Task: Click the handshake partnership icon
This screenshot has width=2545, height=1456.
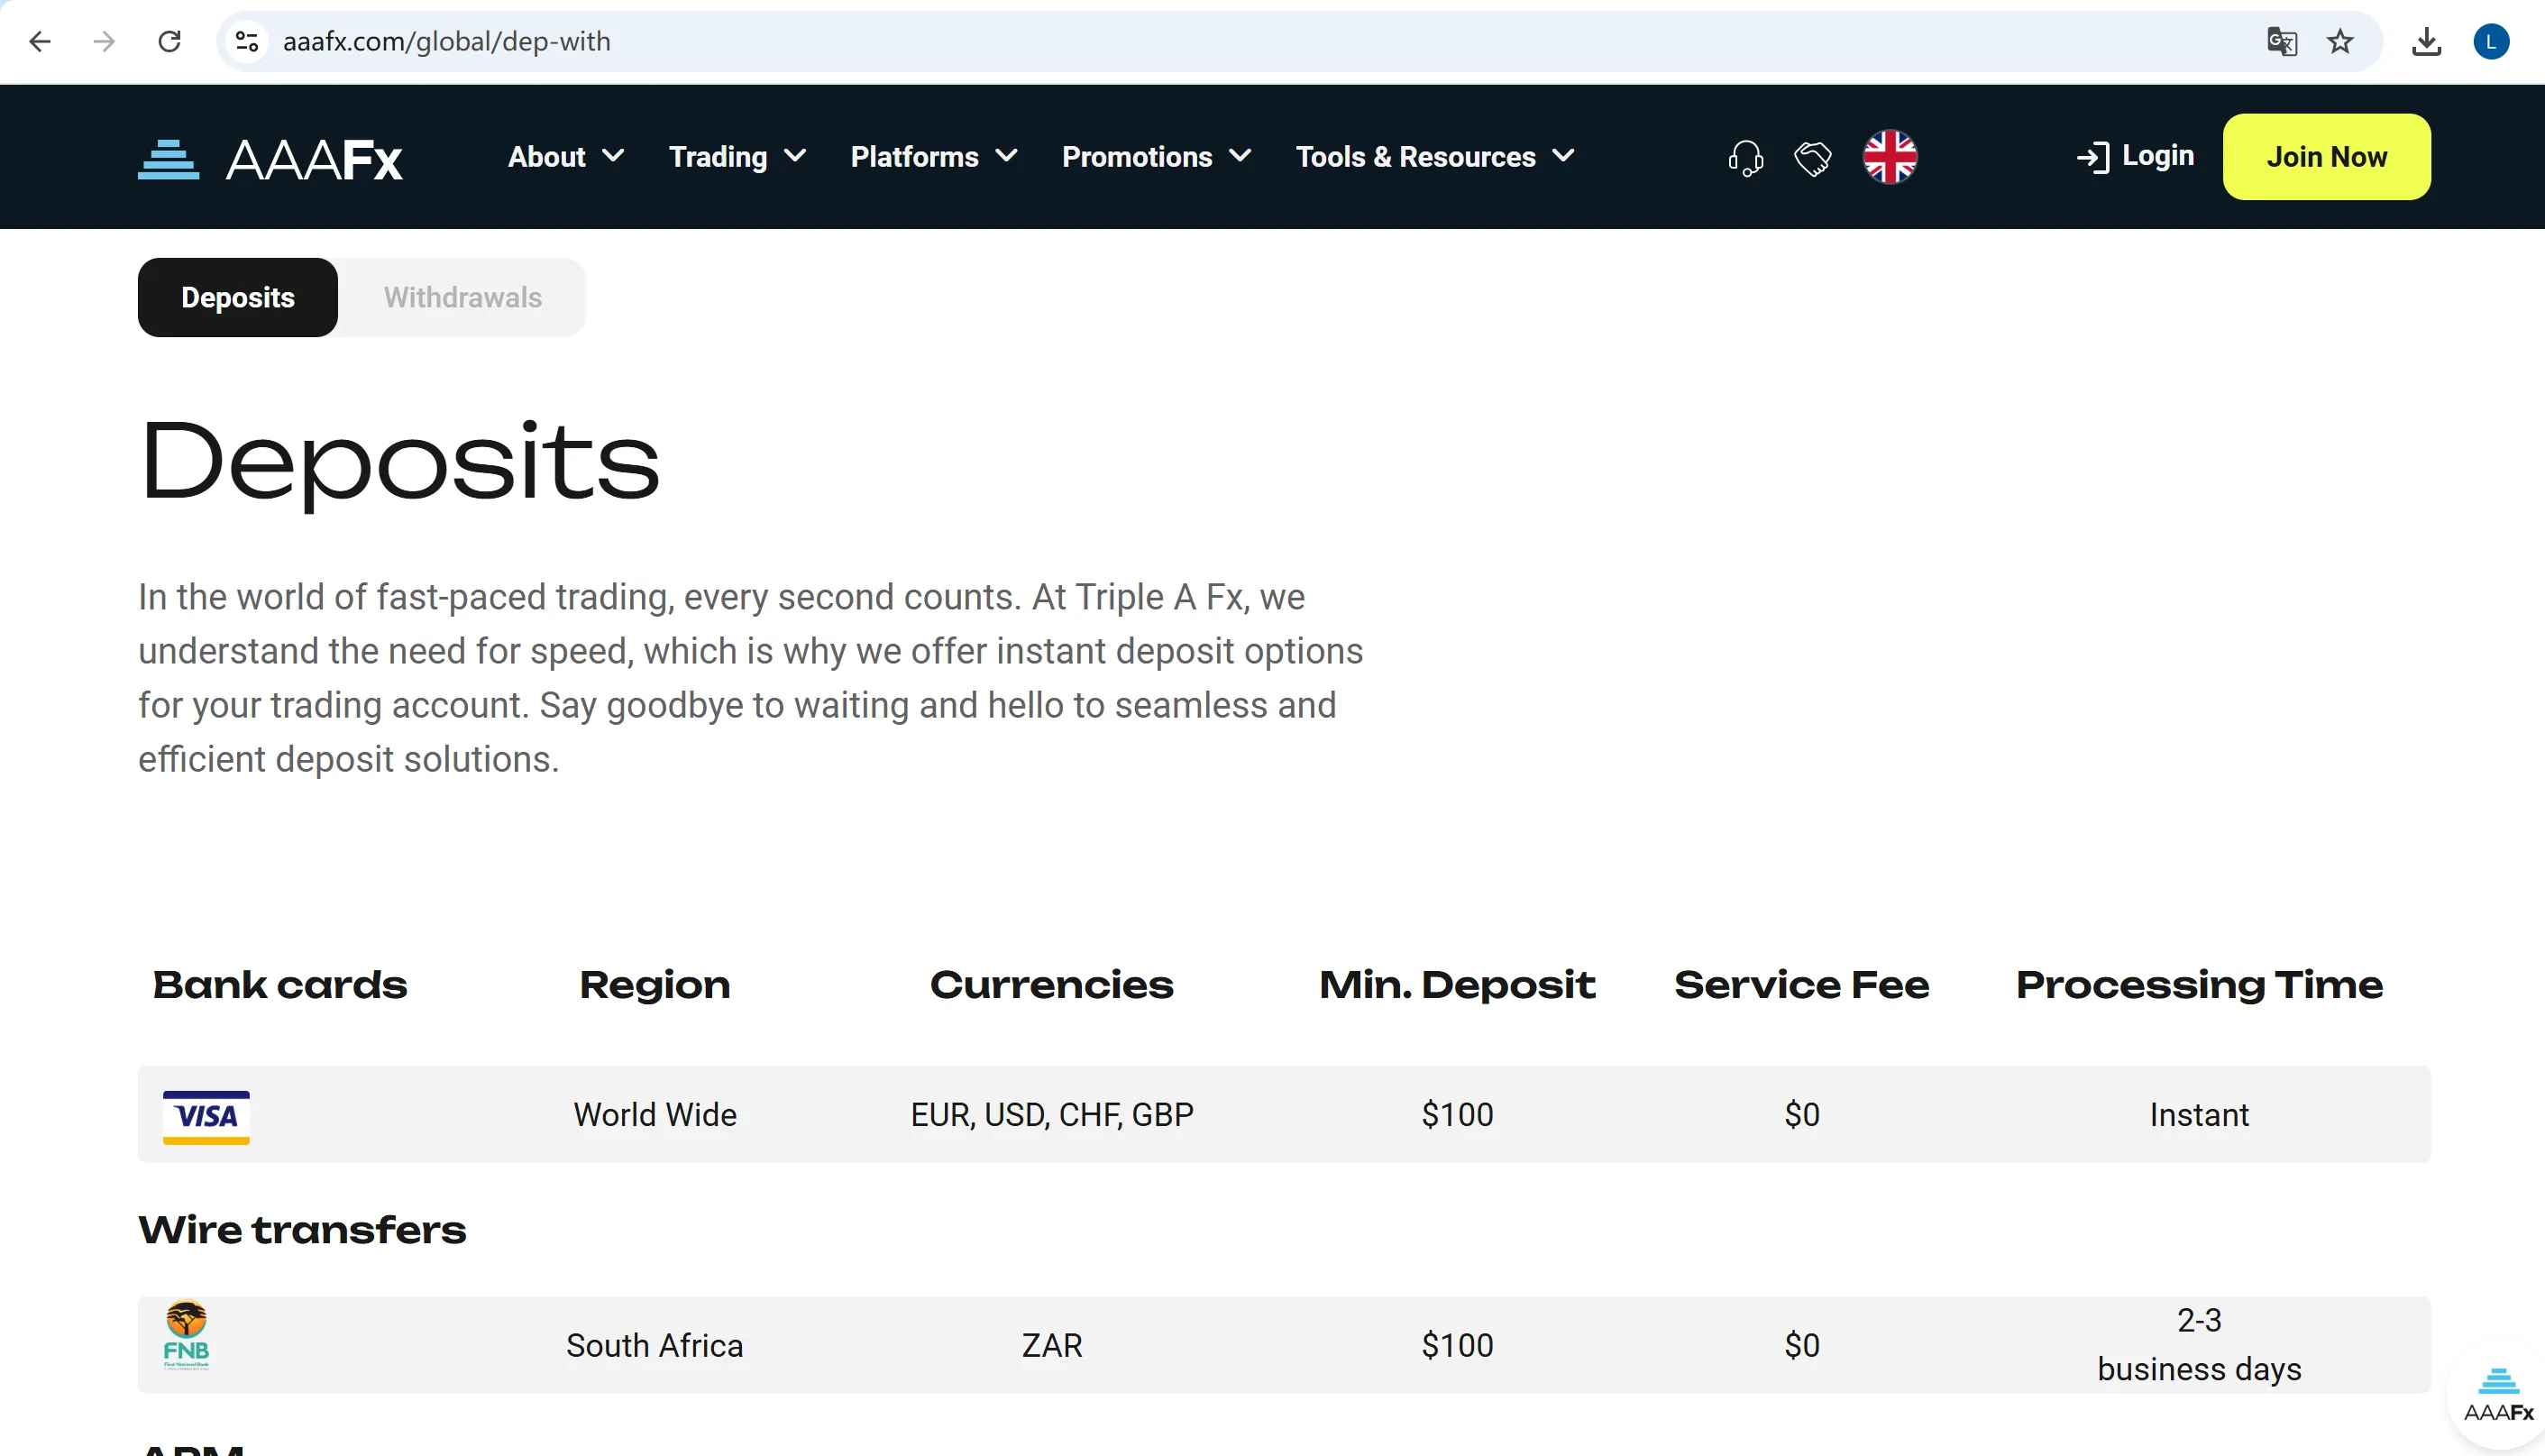Action: point(1812,158)
